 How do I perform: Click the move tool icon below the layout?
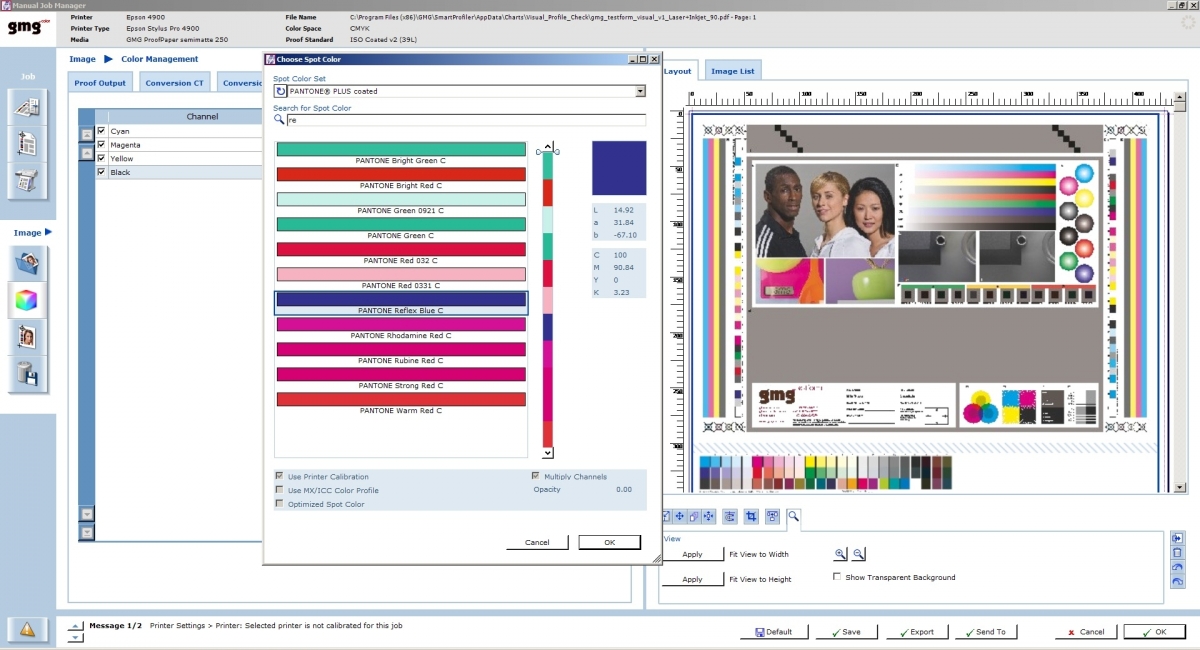(679, 516)
